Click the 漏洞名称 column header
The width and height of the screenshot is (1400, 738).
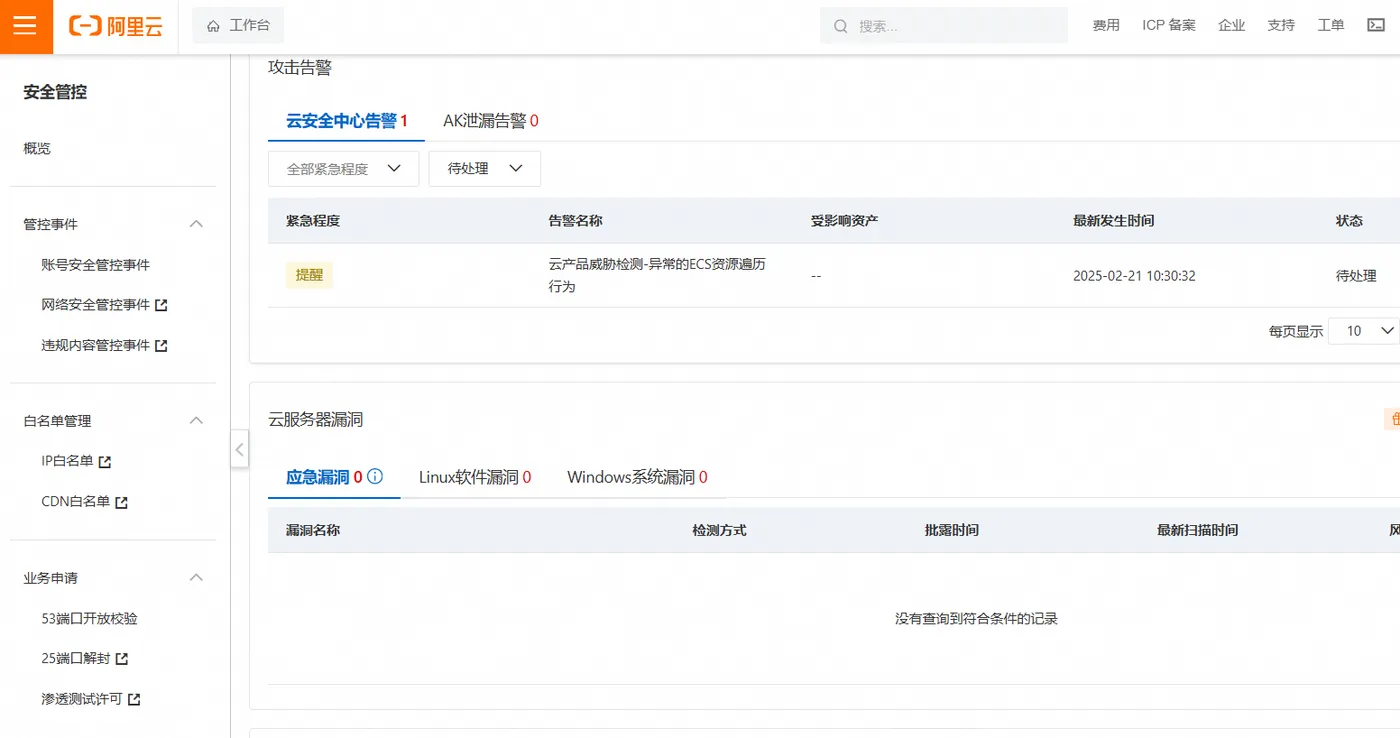313,530
